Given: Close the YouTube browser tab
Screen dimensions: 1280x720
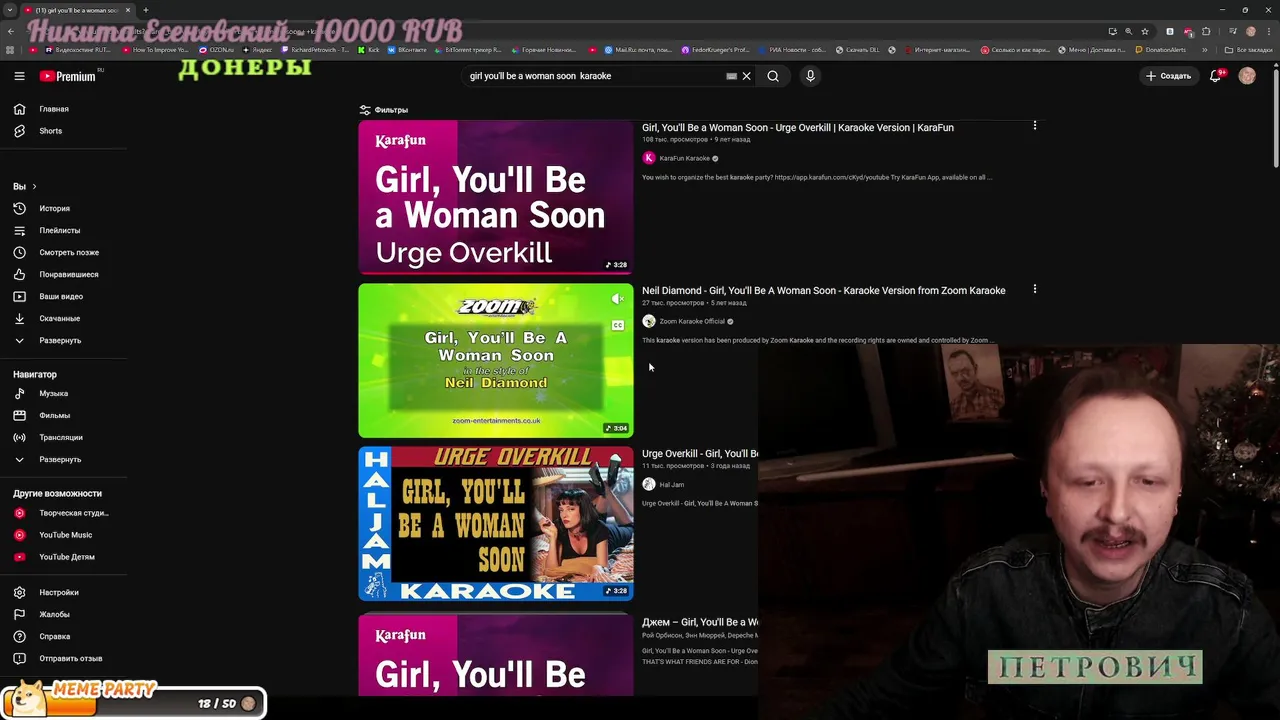Looking at the screenshot, I should point(128,10).
